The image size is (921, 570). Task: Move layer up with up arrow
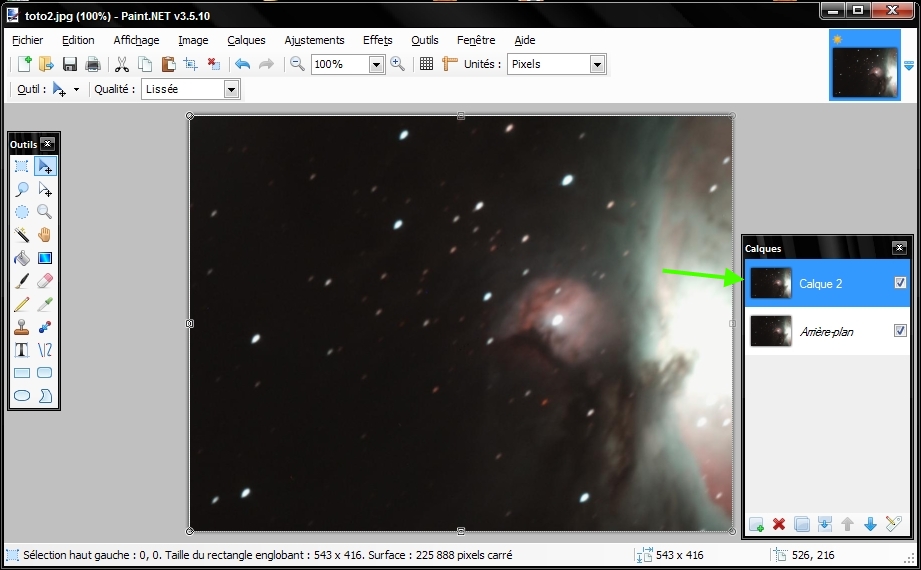point(848,524)
